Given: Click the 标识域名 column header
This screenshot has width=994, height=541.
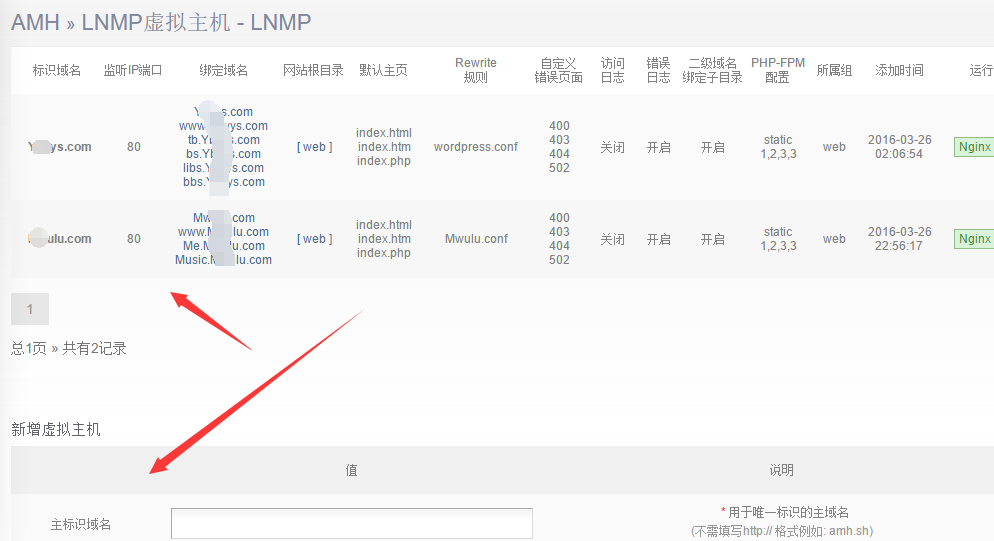Looking at the screenshot, I should (x=57, y=71).
